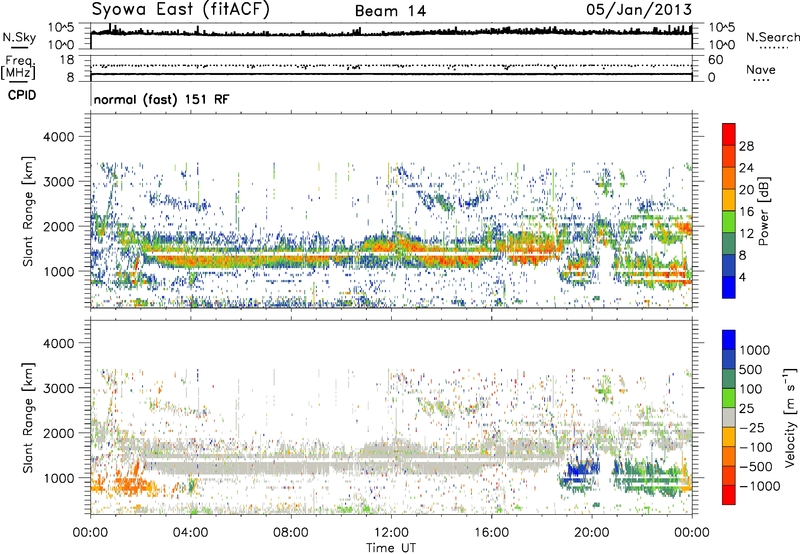Select the 'Beam 14' heading text

390,11
